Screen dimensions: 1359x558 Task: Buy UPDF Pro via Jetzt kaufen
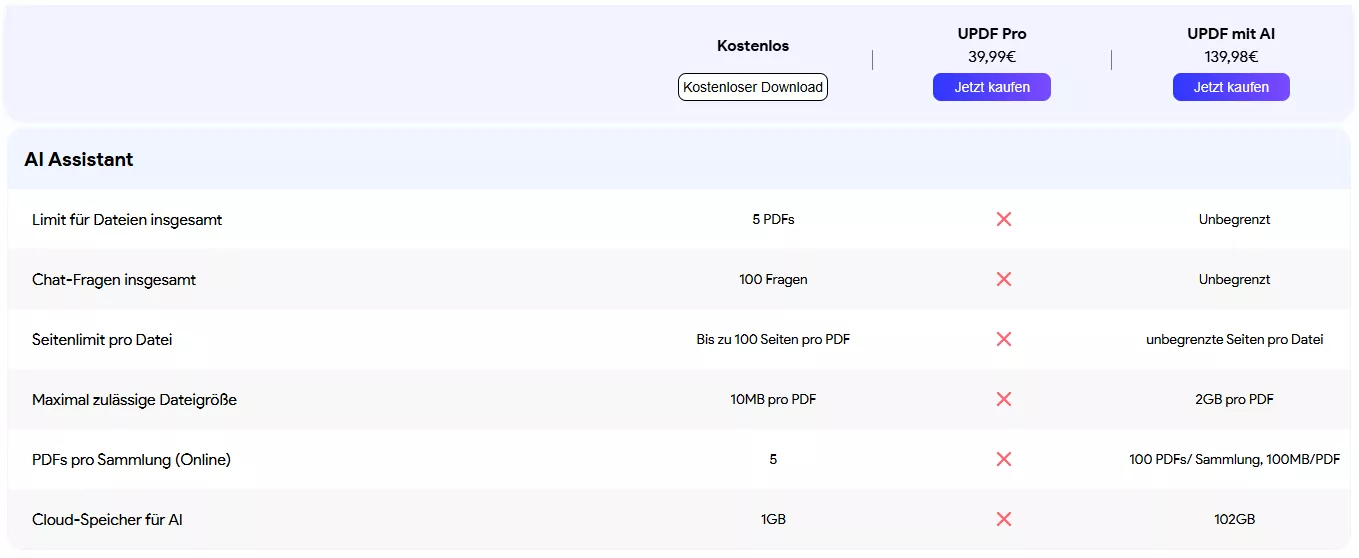992,87
